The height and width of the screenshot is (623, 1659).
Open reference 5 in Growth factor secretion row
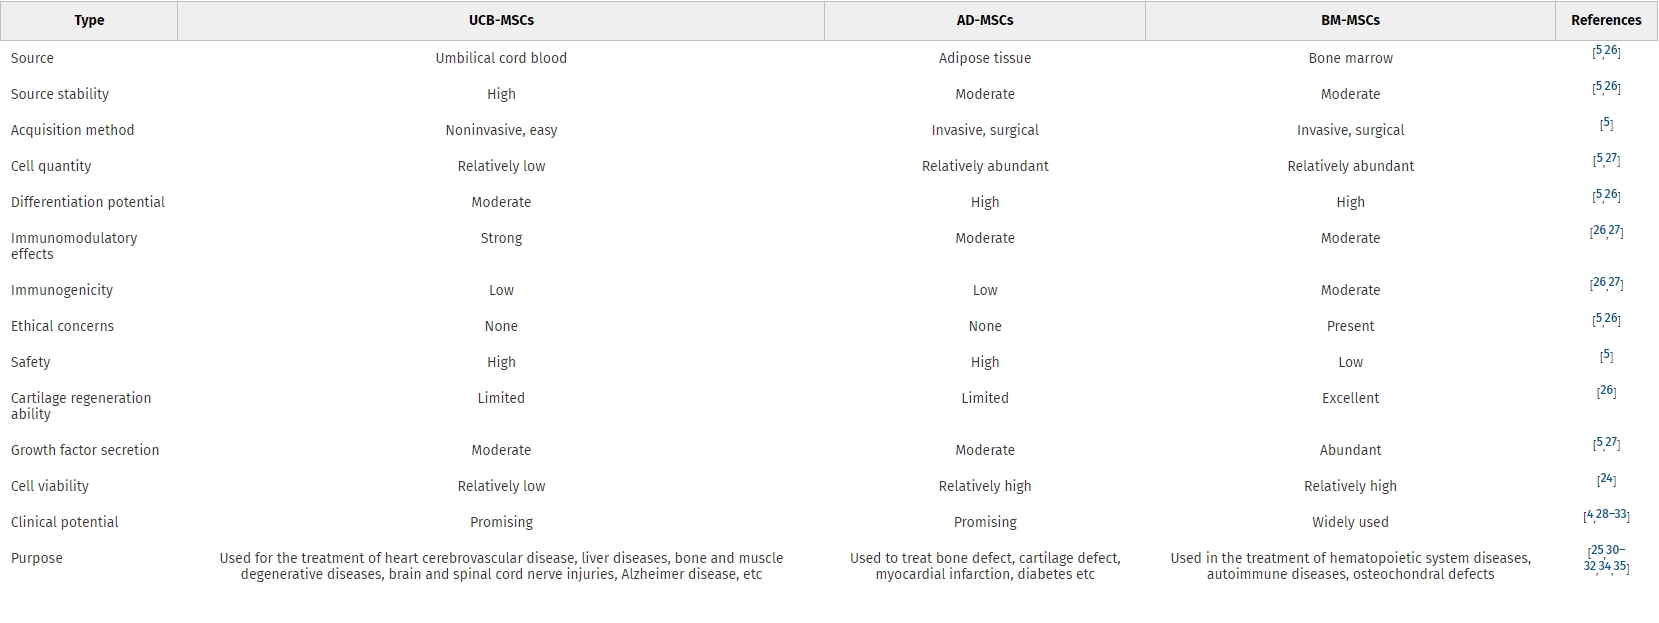pos(1599,443)
